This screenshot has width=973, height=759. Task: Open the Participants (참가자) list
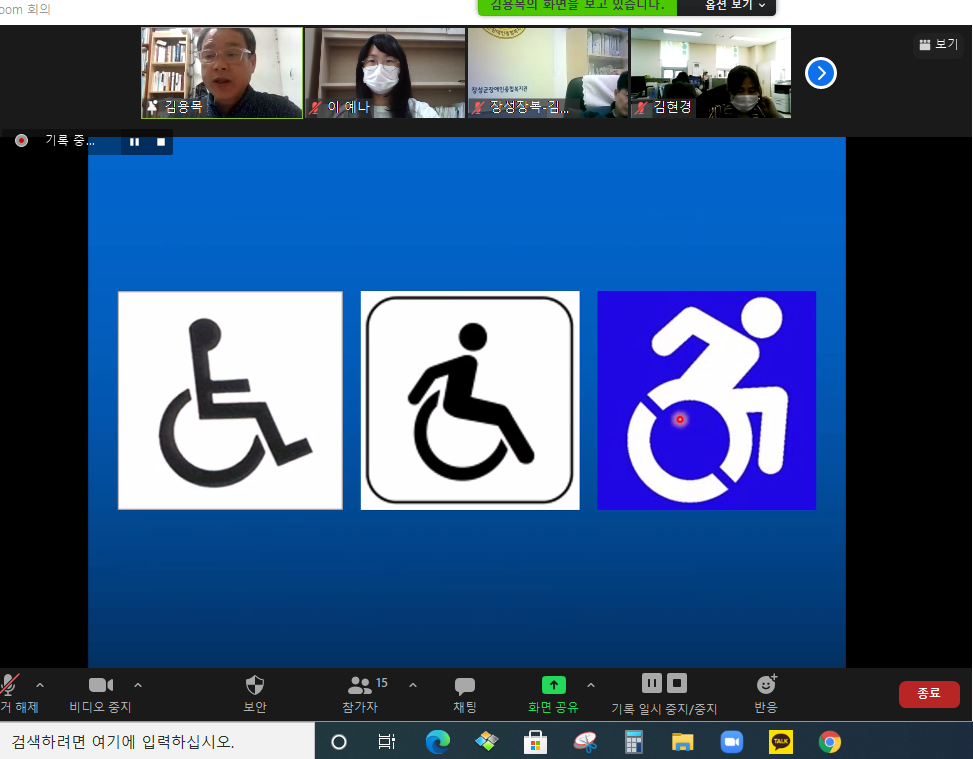[x=361, y=685]
